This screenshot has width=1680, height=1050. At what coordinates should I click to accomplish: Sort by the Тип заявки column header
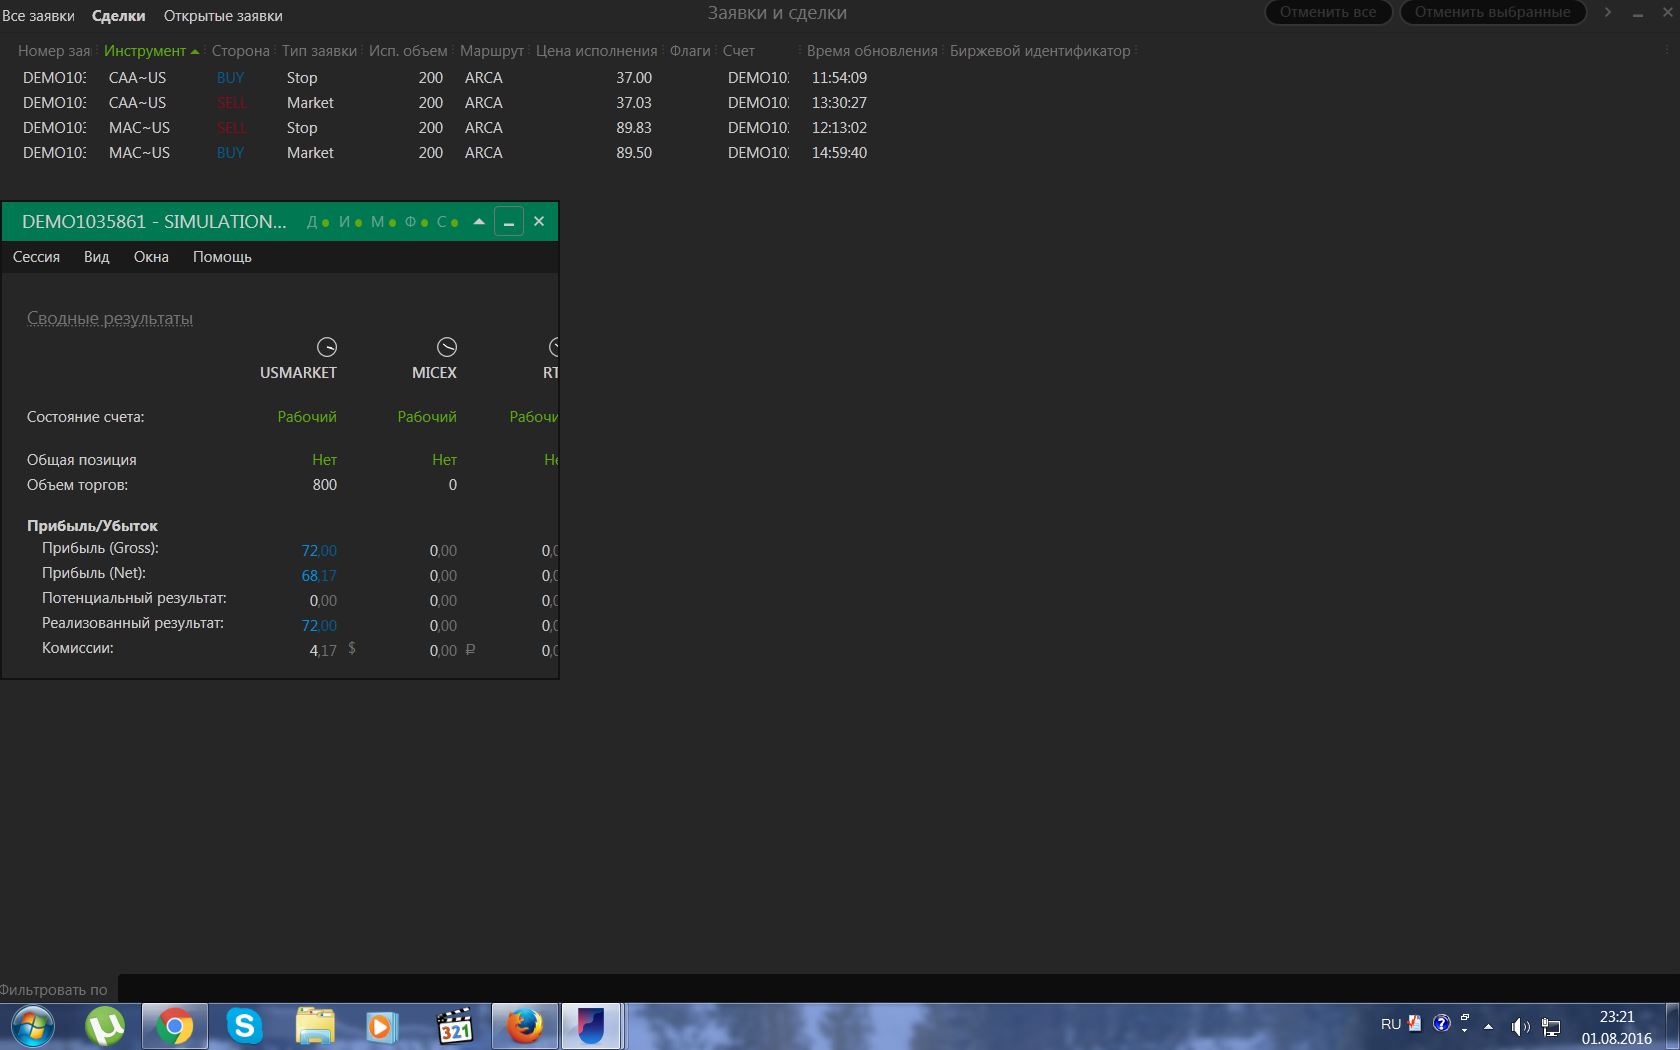coord(319,51)
